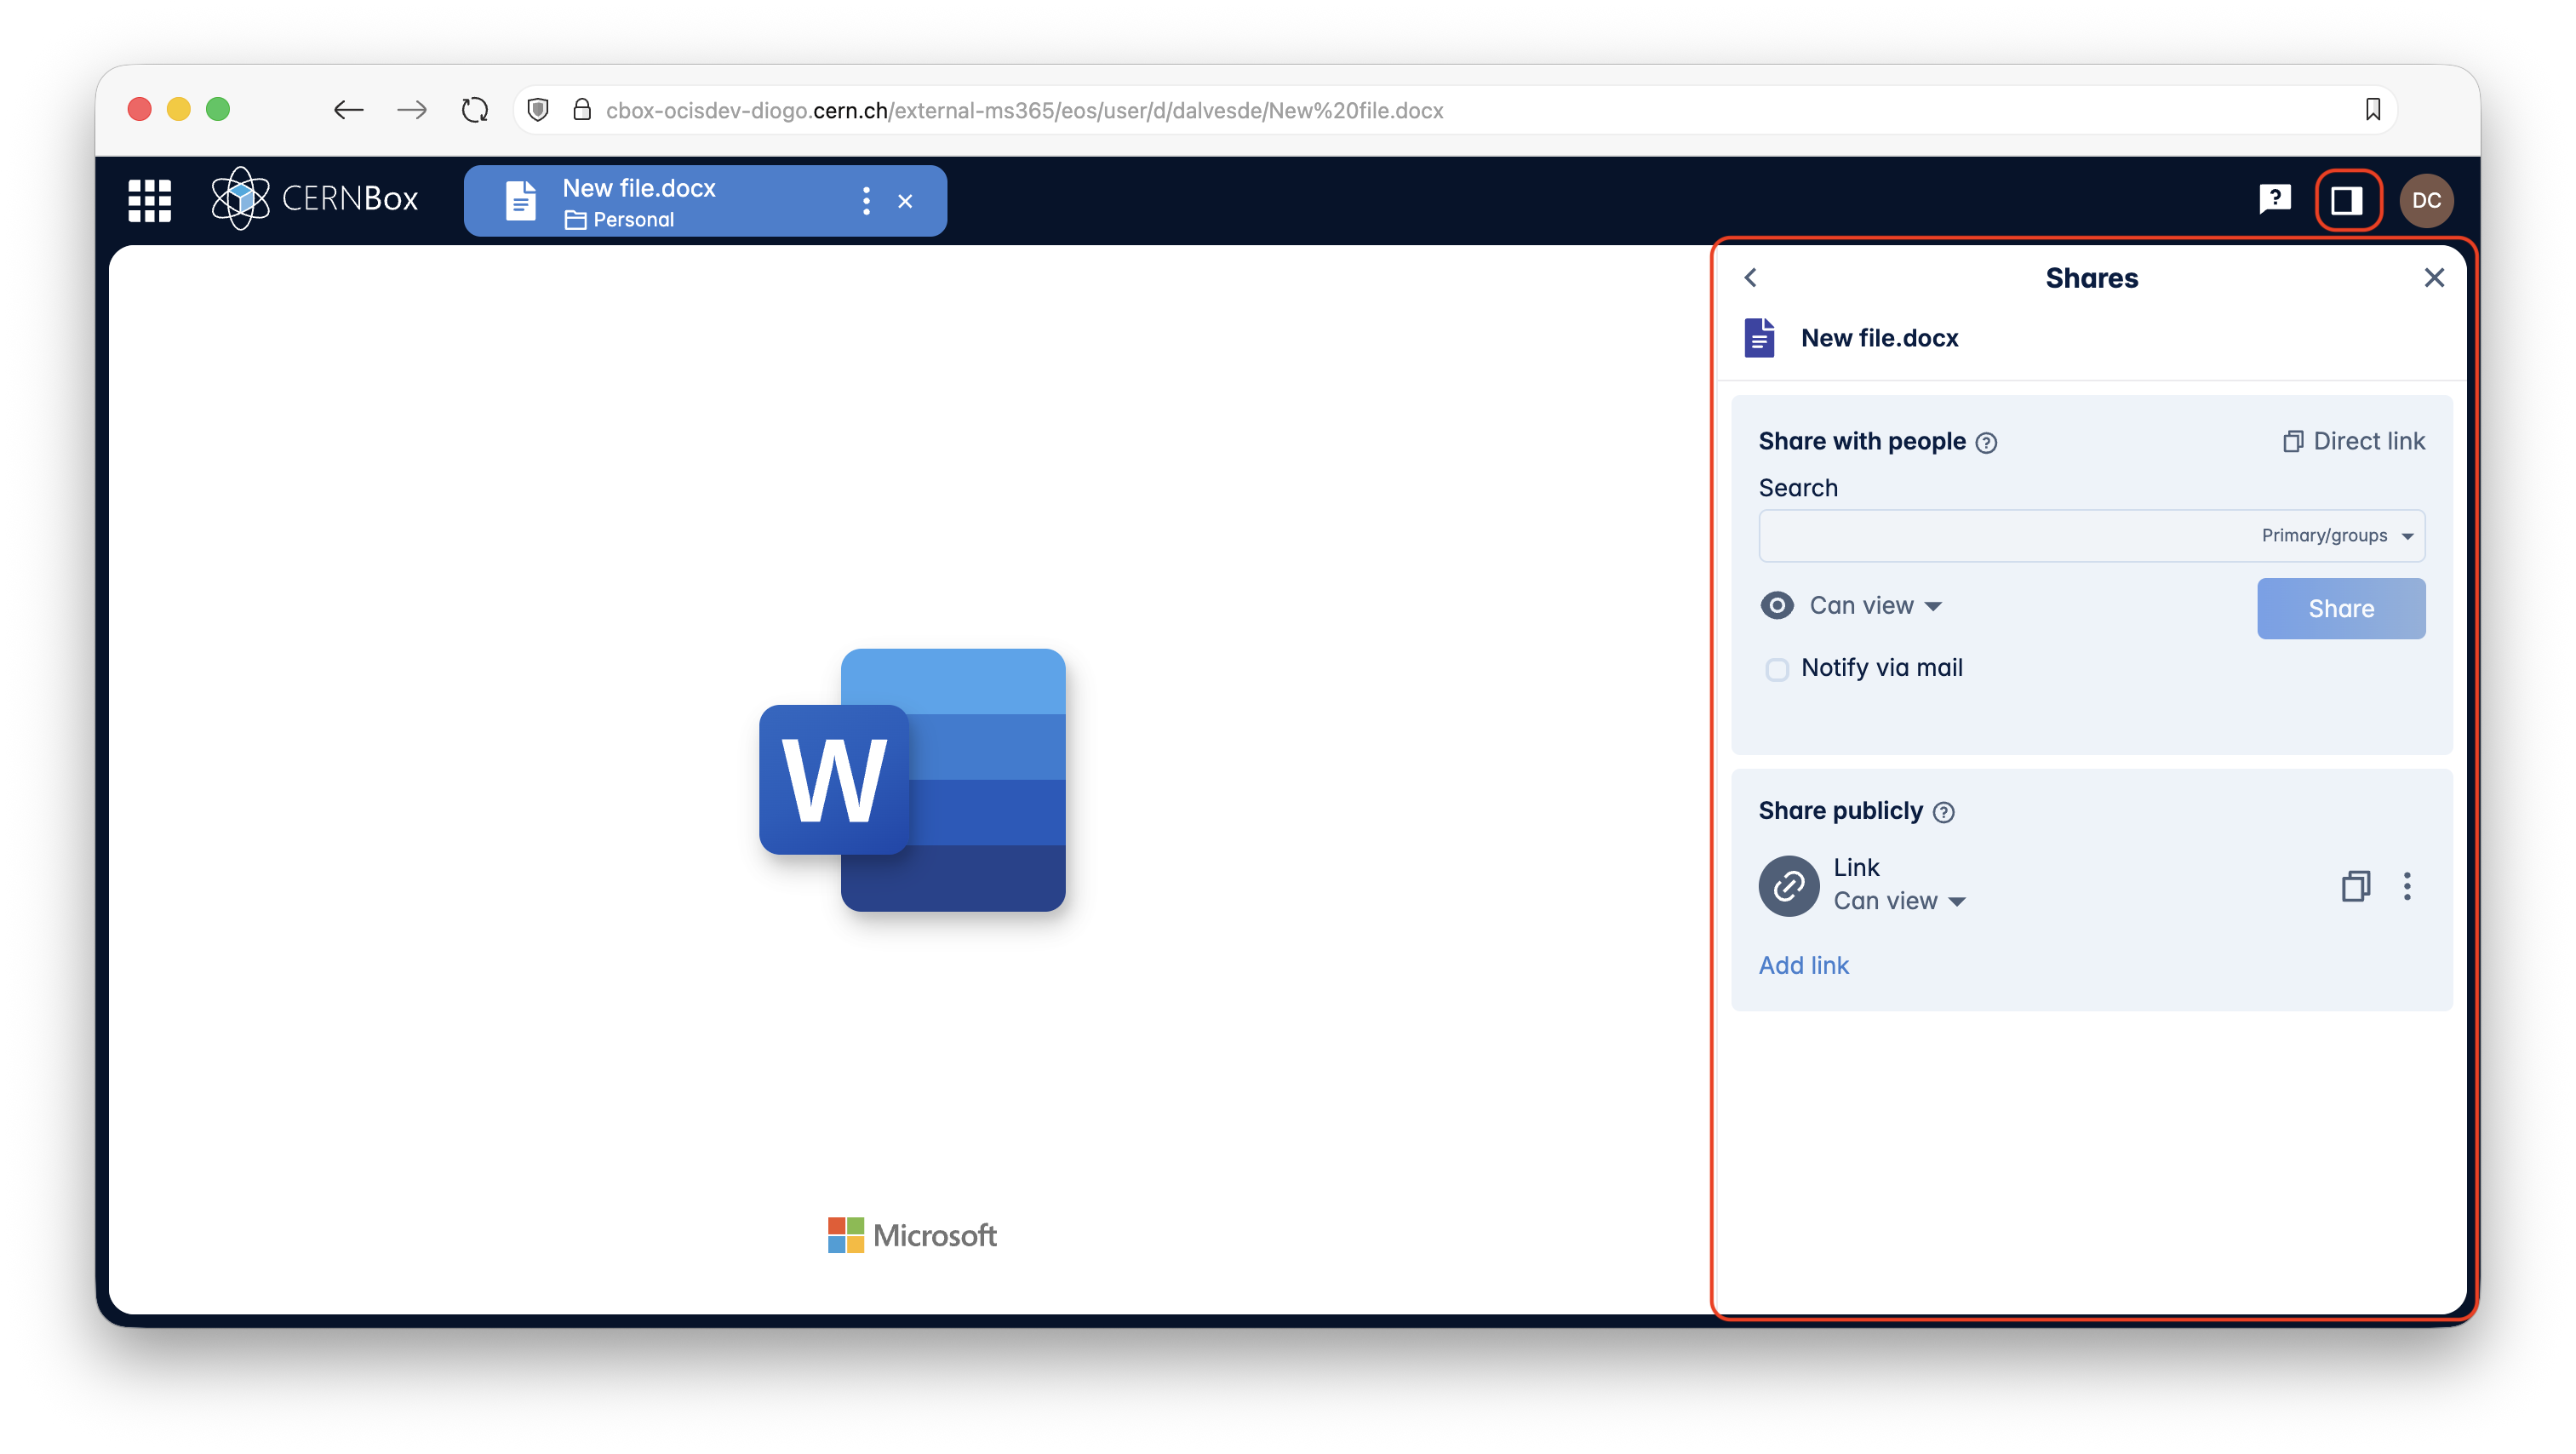The image size is (2576, 1454).
Task: Toggle the right sidebar panel icon
Action: pos(2347,200)
